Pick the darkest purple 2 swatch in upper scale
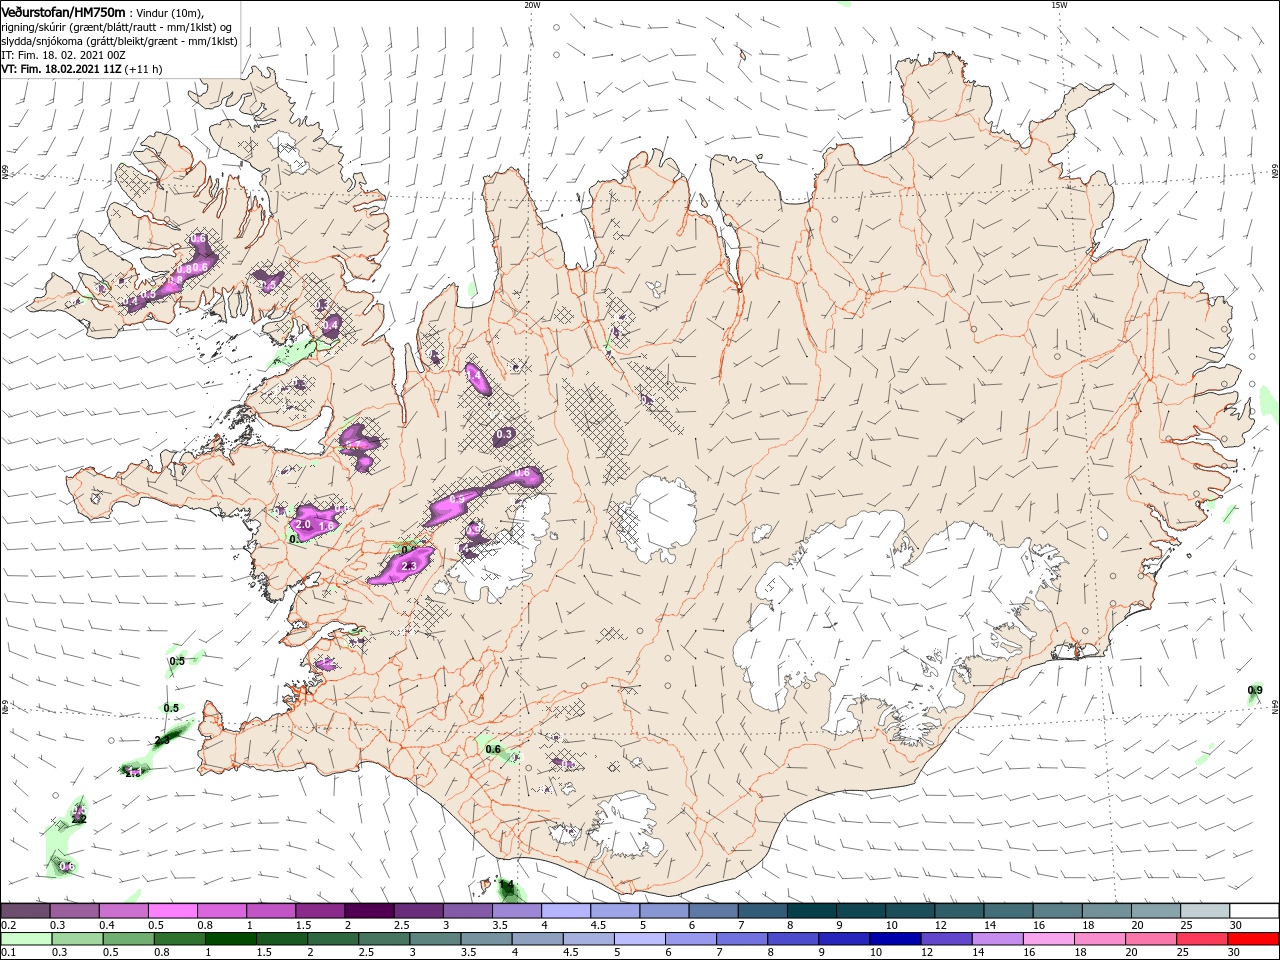Viewport: 1280px width, 960px height. point(368,911)
